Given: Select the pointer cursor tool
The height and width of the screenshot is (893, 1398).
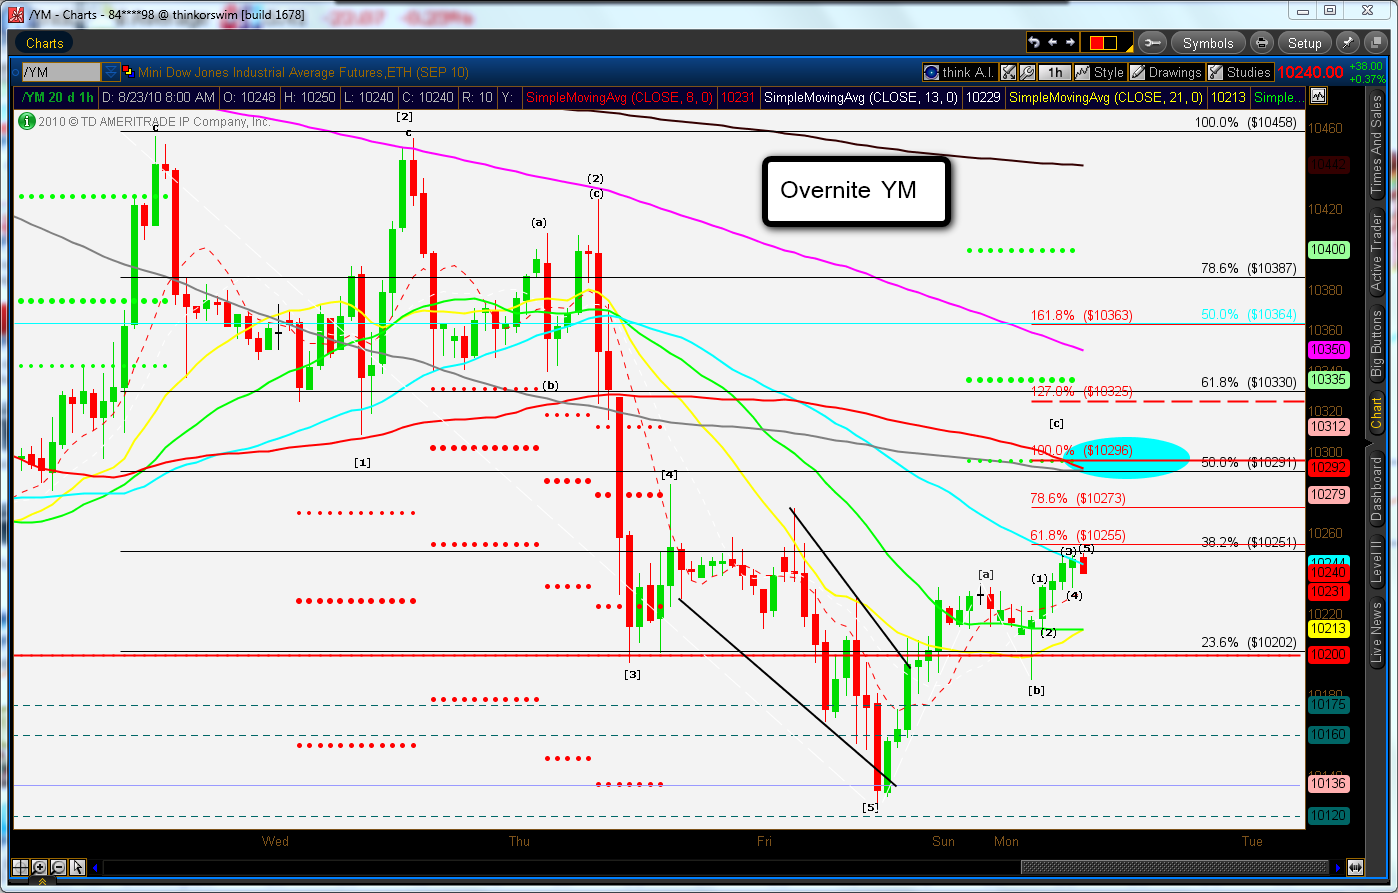Looking at the screenshot, I should coord(76,867).
